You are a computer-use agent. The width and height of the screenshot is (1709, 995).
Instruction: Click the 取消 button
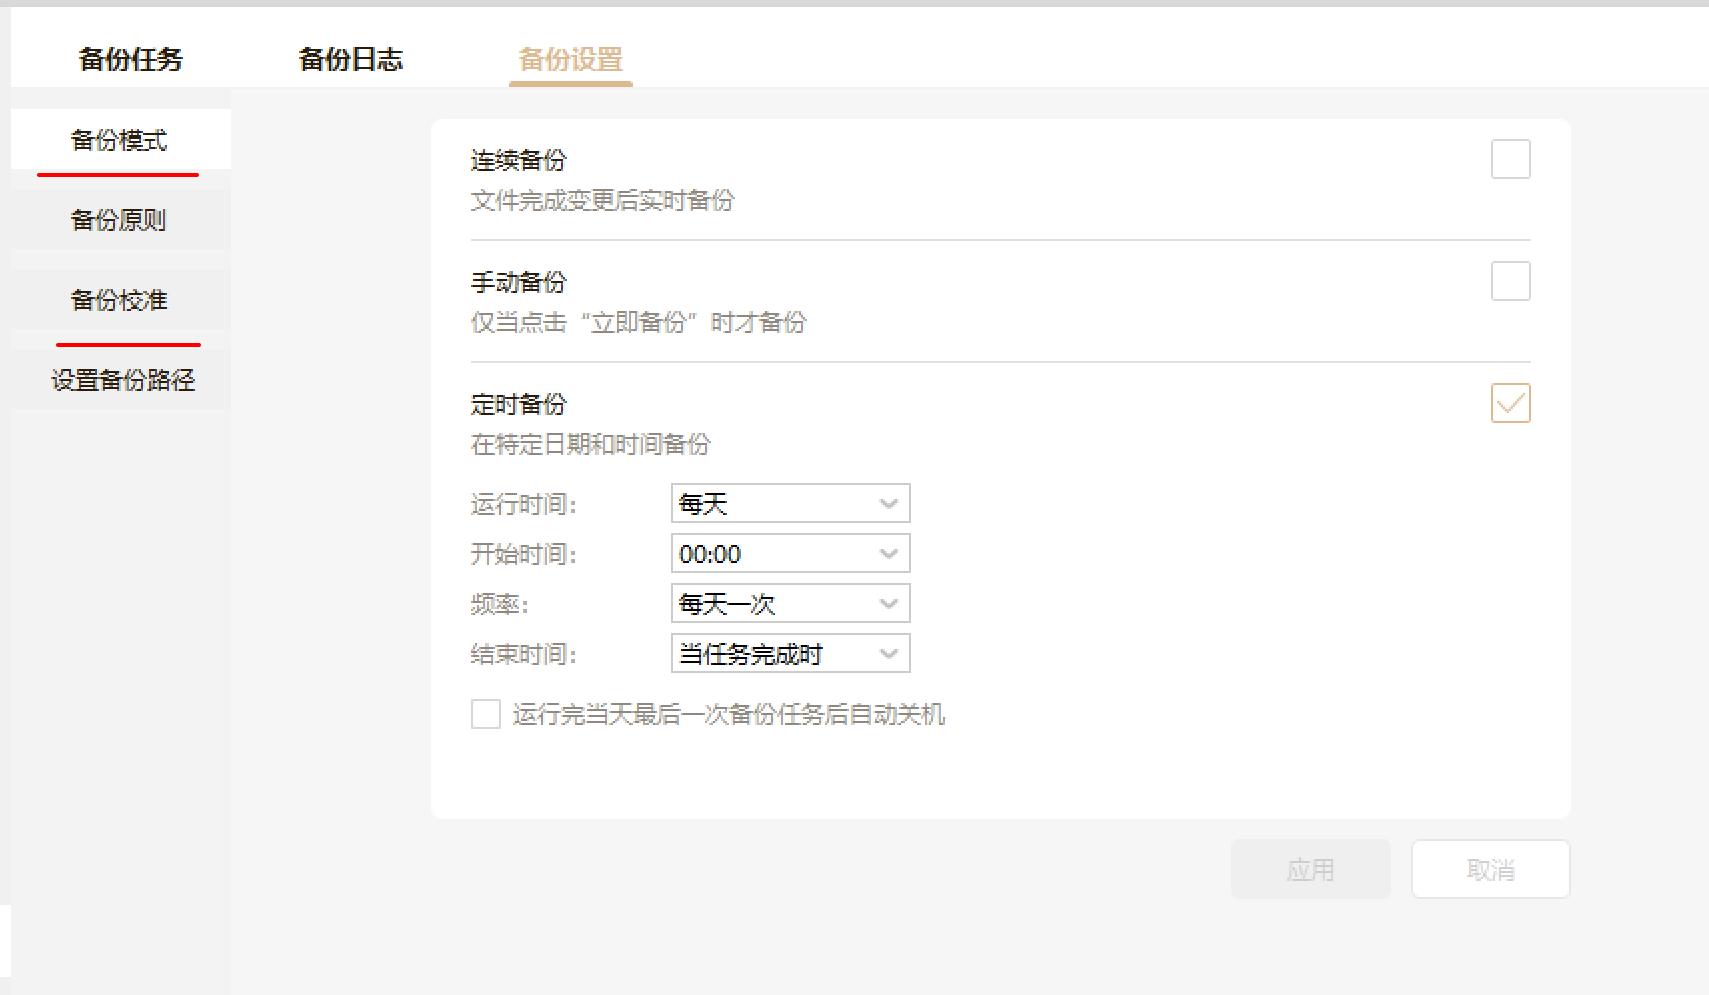point(1489,868)
